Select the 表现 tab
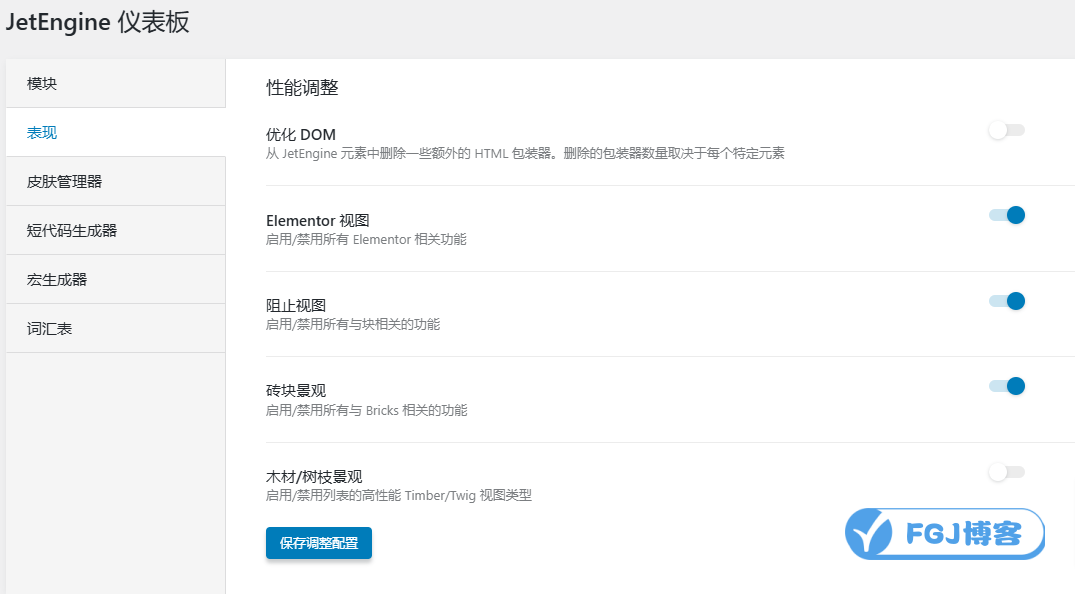This screenshot has height=594, width=1075. [116, 132]
